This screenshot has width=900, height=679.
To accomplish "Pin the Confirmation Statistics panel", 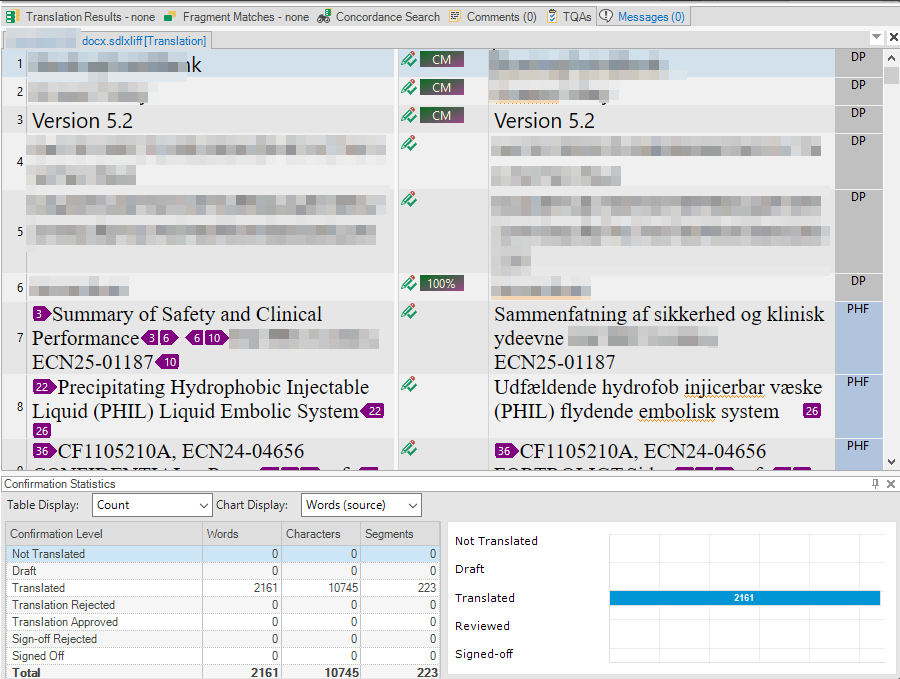I will click(x=875, y=484).
